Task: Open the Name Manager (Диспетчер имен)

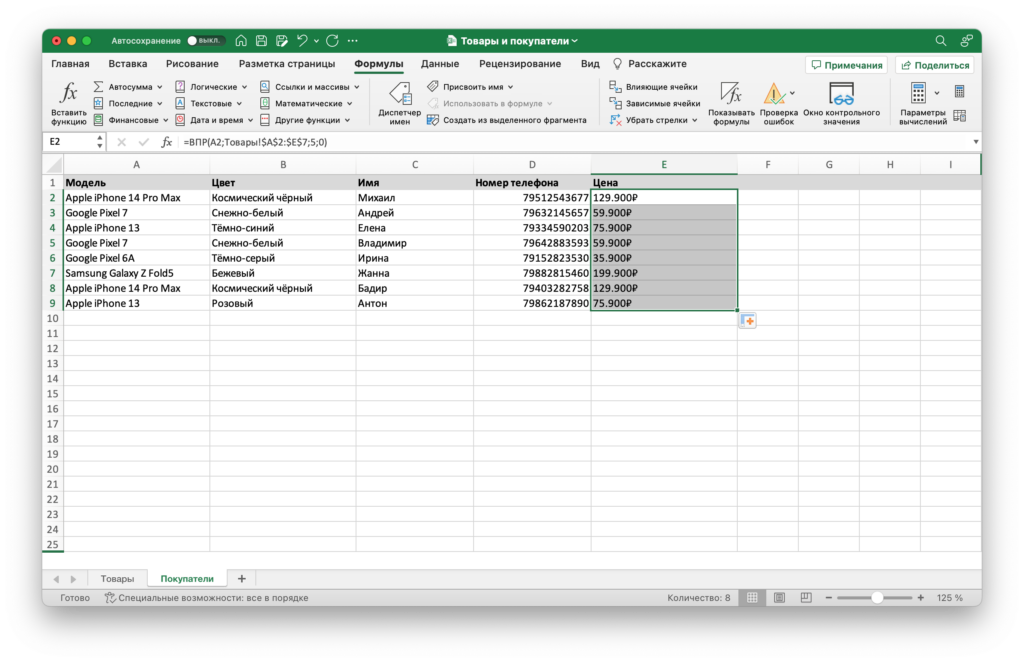Action: point(400,102)
